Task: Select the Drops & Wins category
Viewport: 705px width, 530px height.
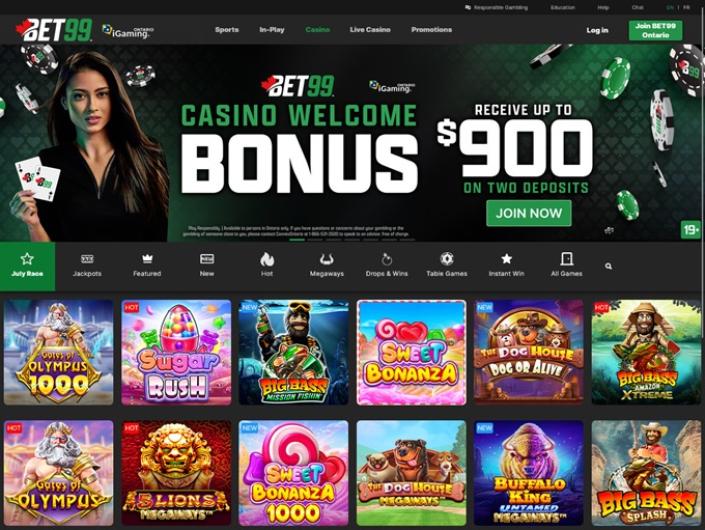Action: [387, 266]
